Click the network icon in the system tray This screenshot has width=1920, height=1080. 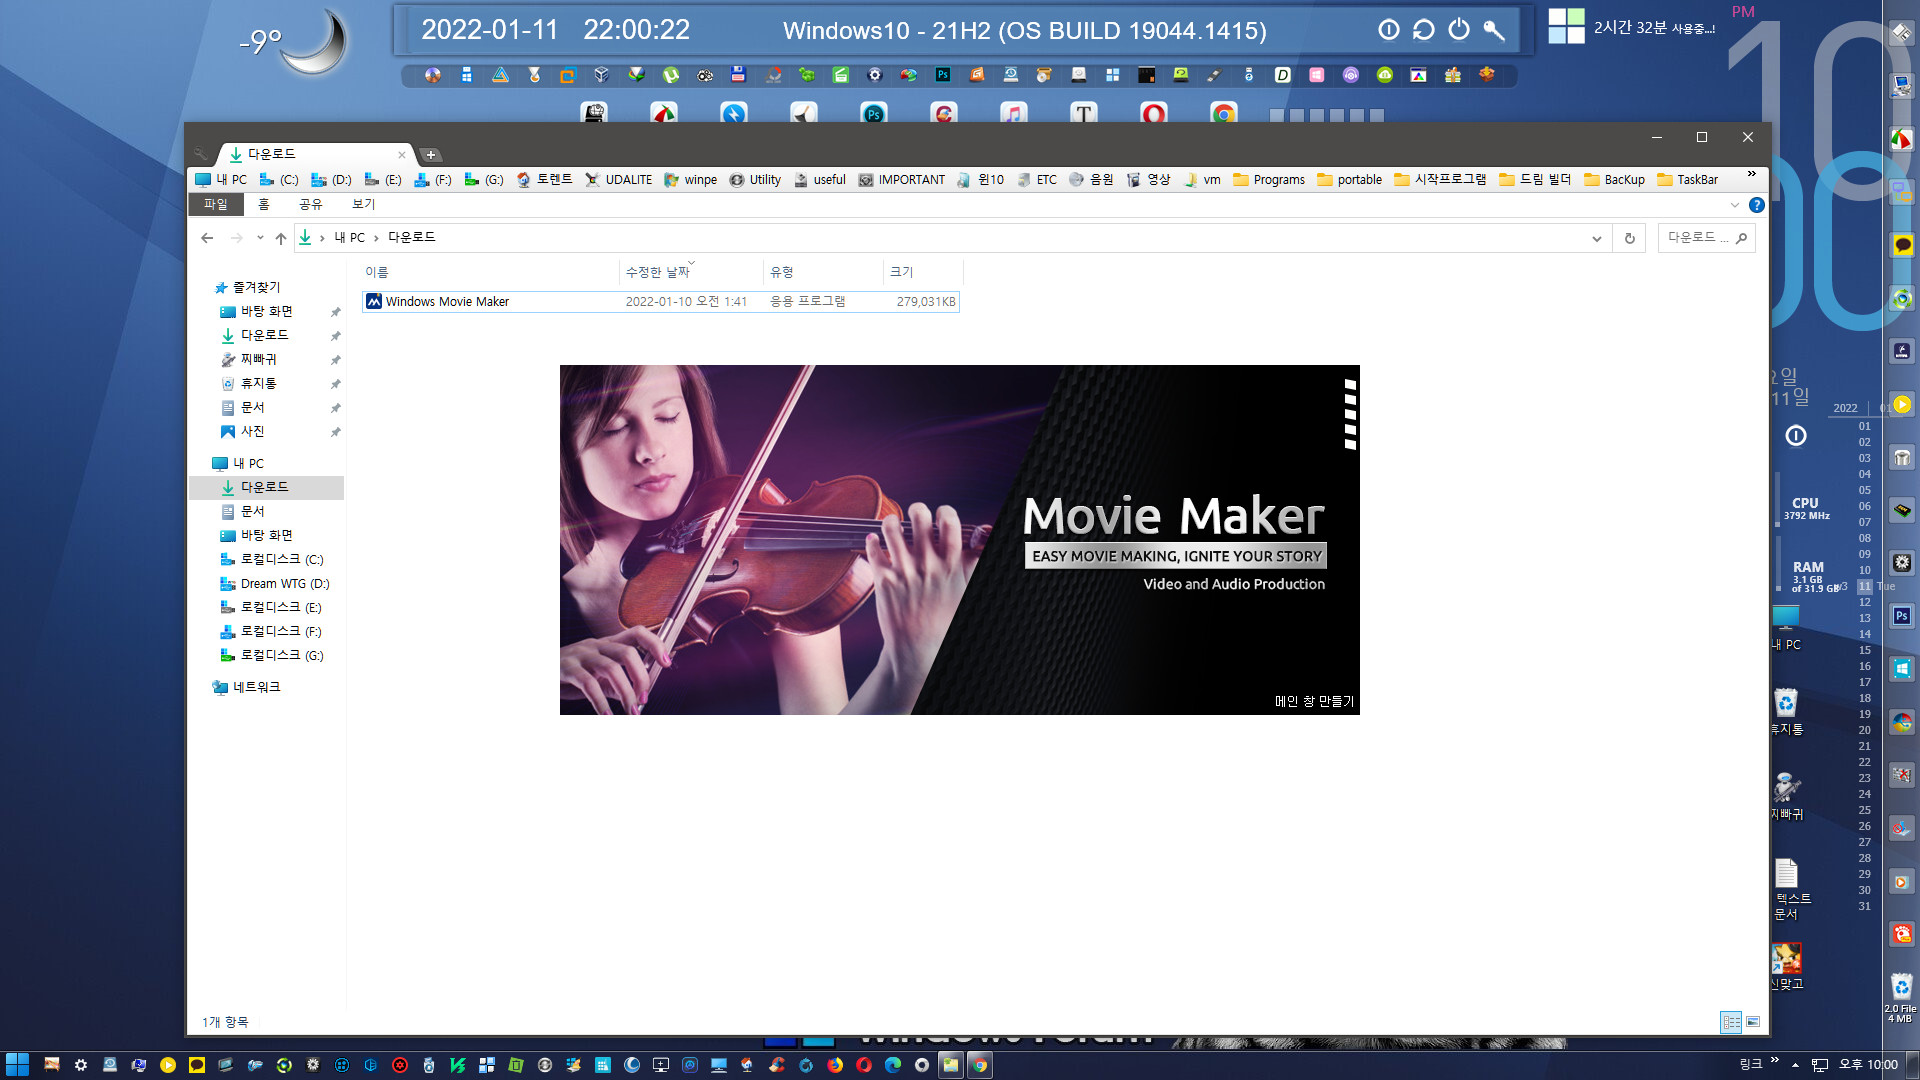click(1820, 1065)
